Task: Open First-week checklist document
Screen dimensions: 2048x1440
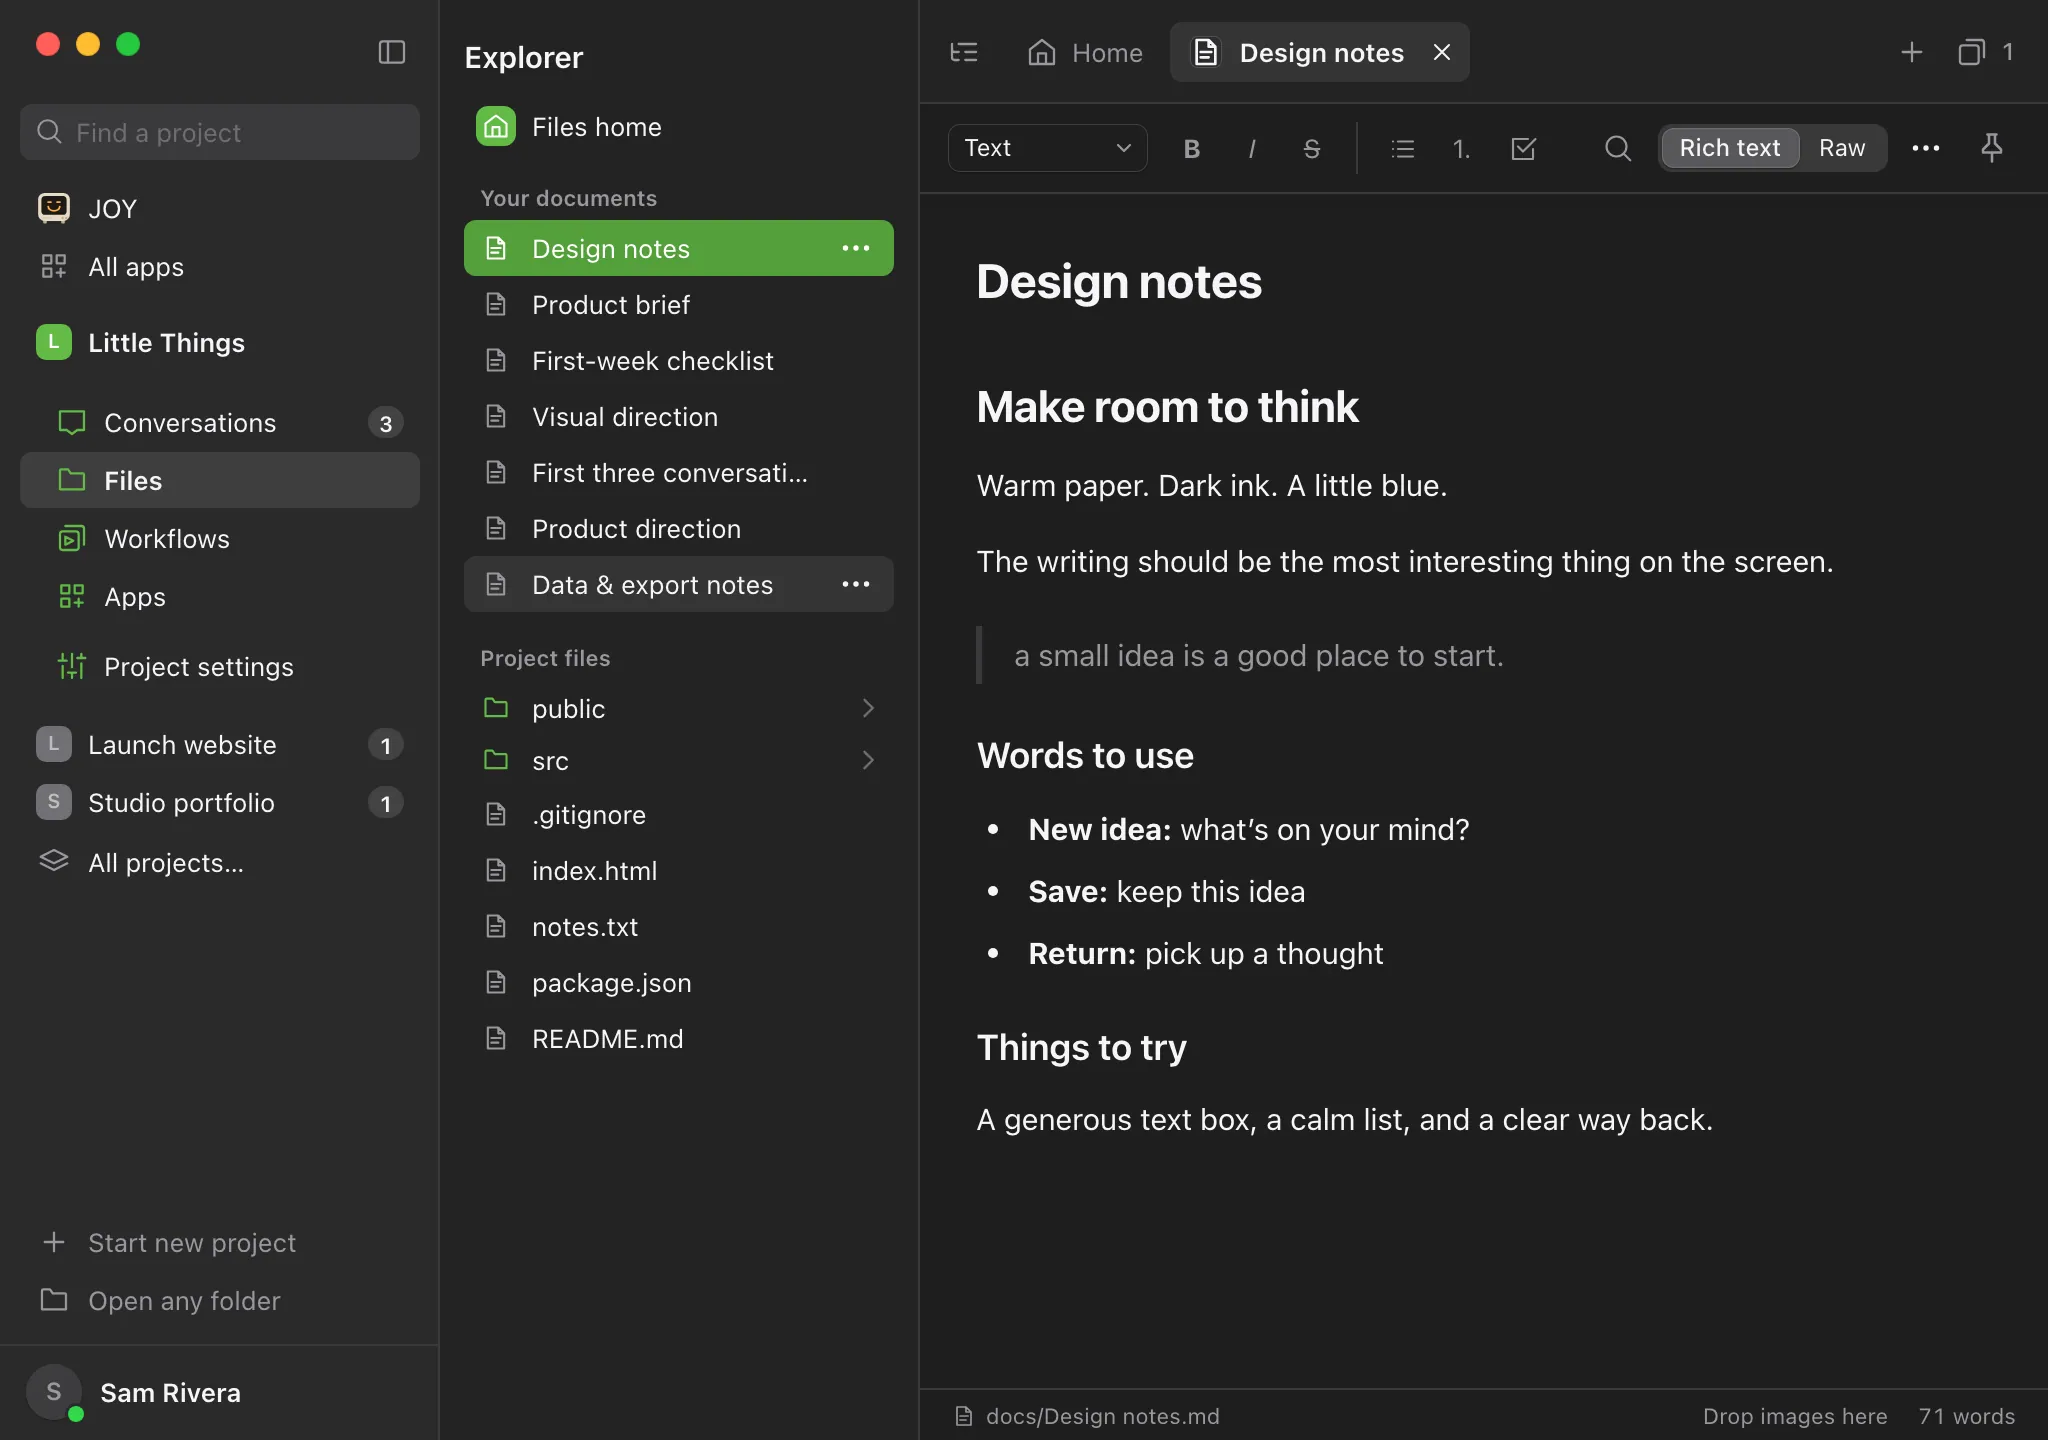Action: point(678,360)
